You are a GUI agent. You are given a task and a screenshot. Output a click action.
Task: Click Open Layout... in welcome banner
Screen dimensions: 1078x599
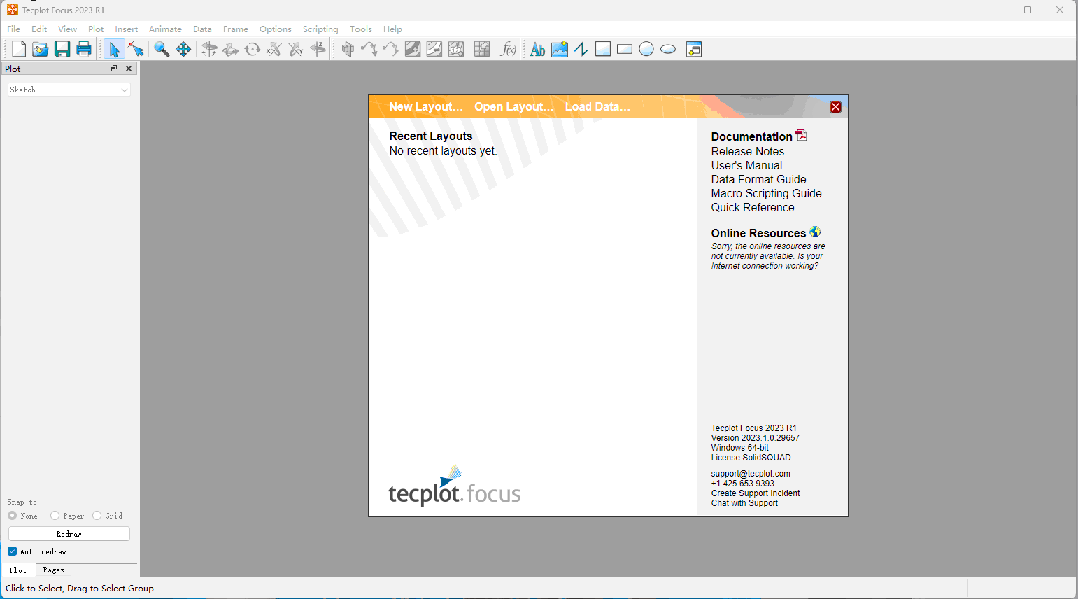(x=514, y=107)
